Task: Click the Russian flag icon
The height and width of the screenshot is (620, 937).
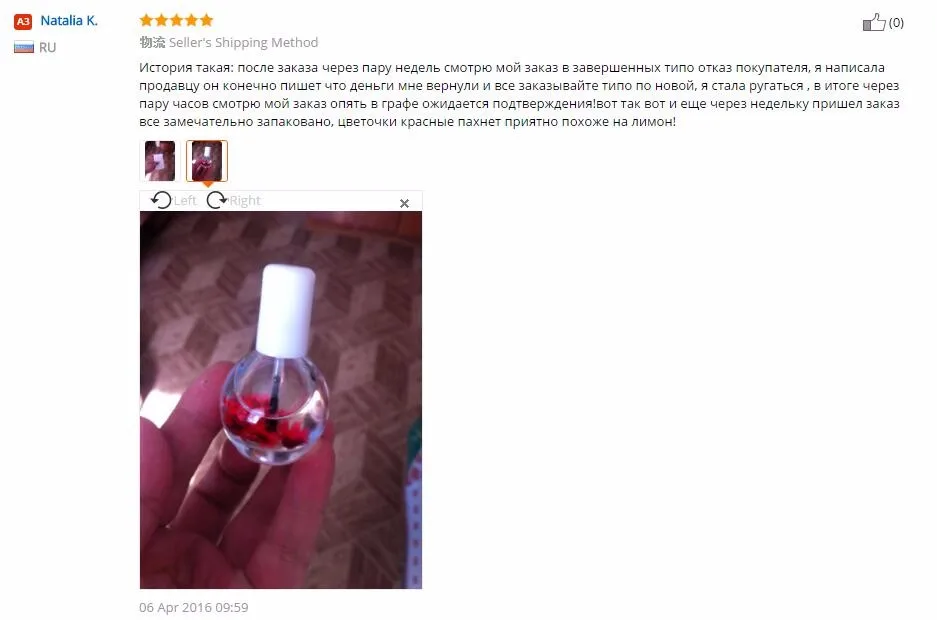Action: [24, 47]
